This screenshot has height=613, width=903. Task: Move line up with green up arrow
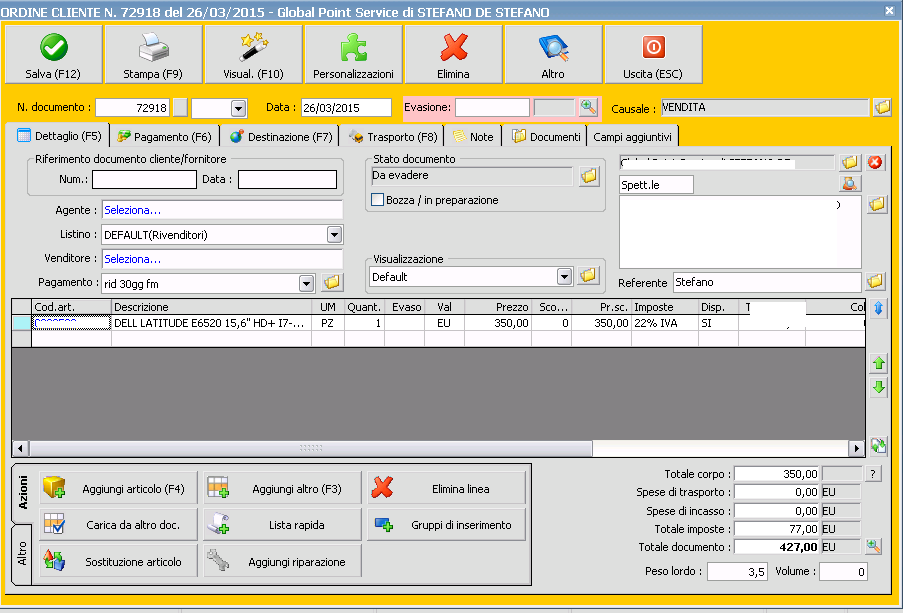(879, 363)
